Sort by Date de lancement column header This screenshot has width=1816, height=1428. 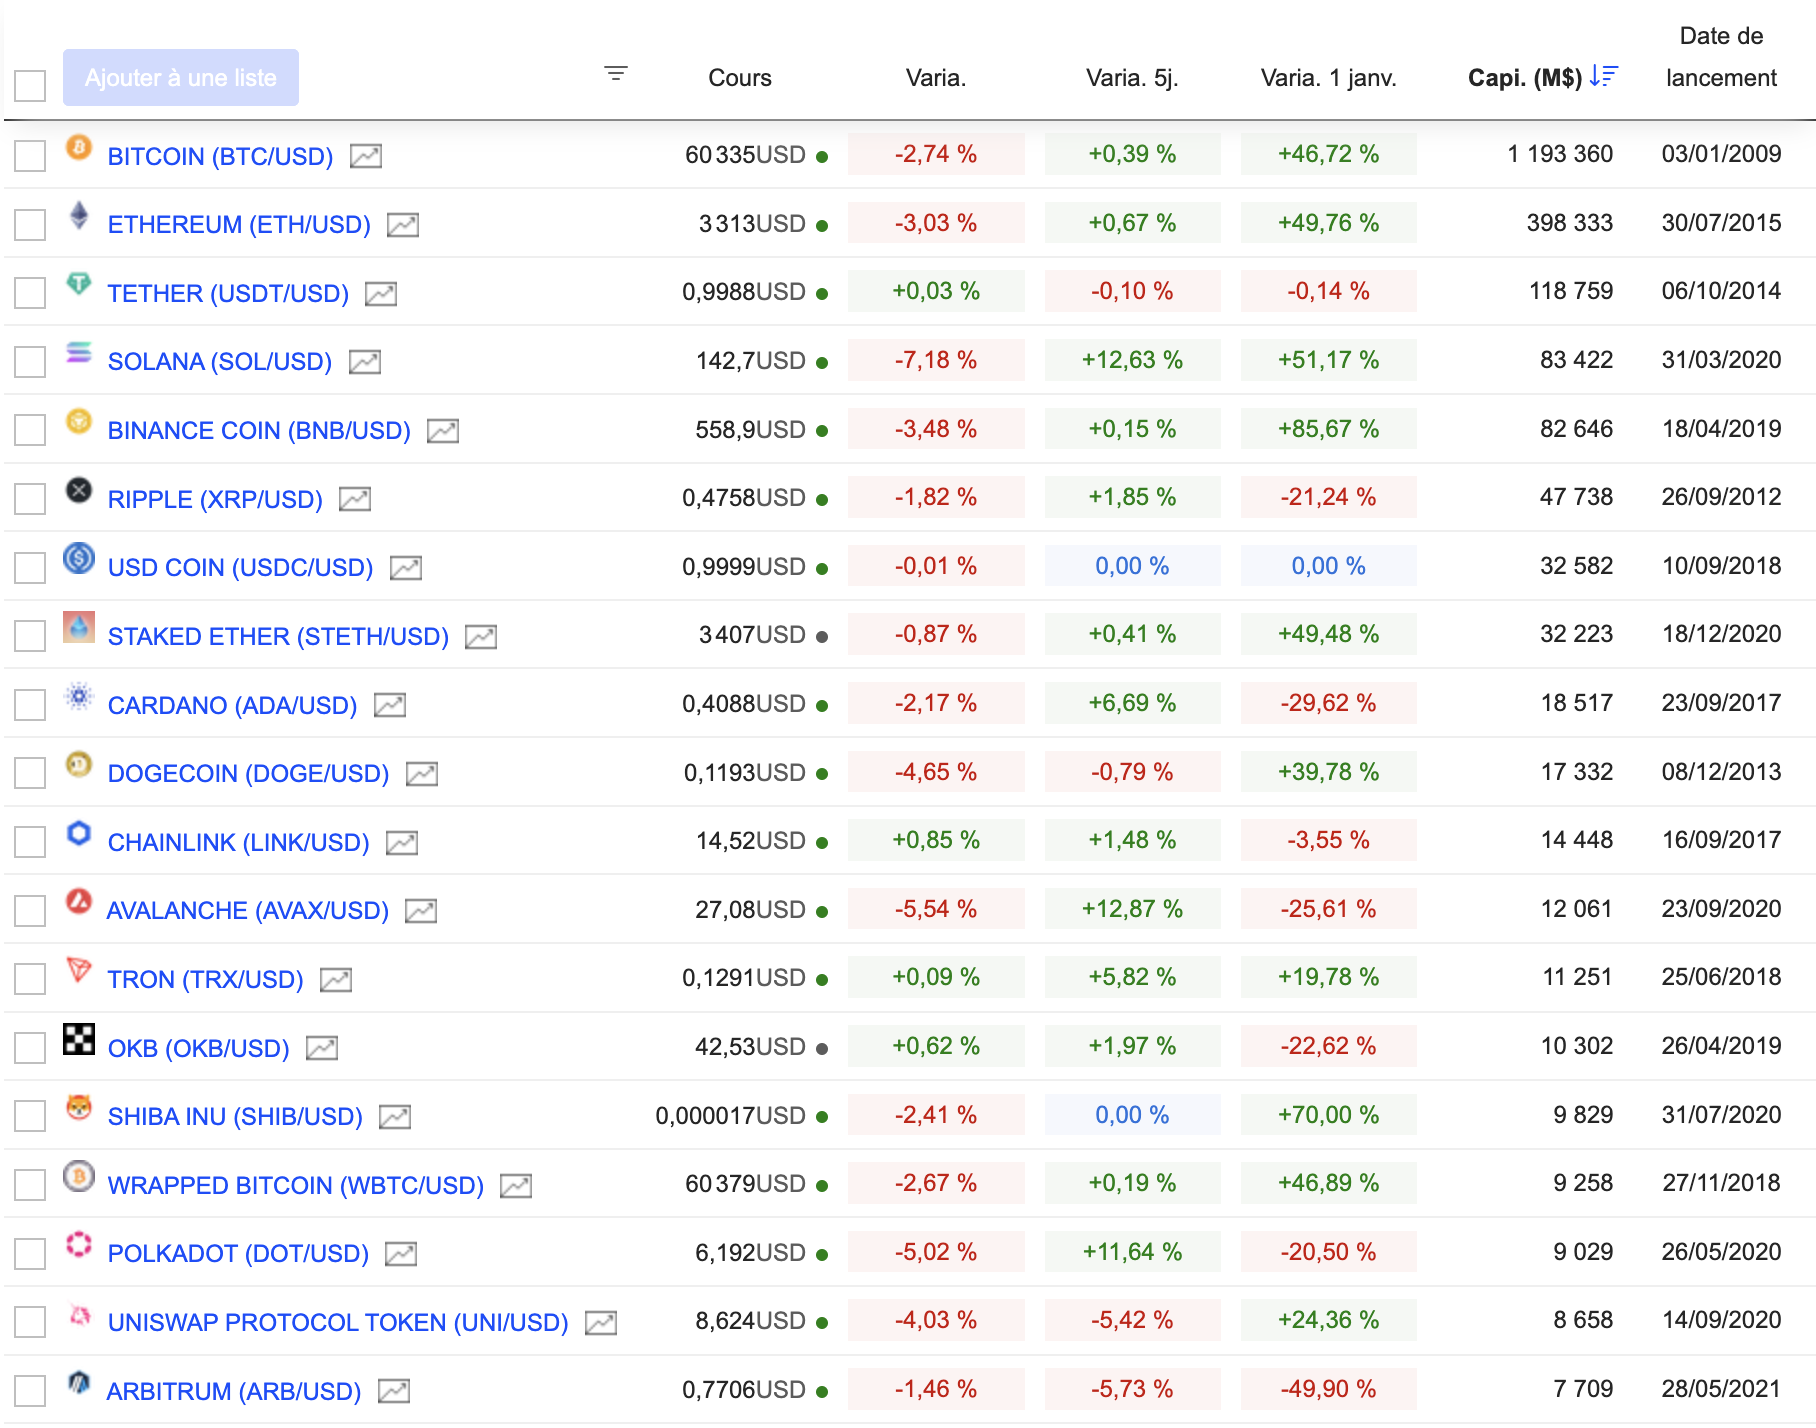(1721, 57)
